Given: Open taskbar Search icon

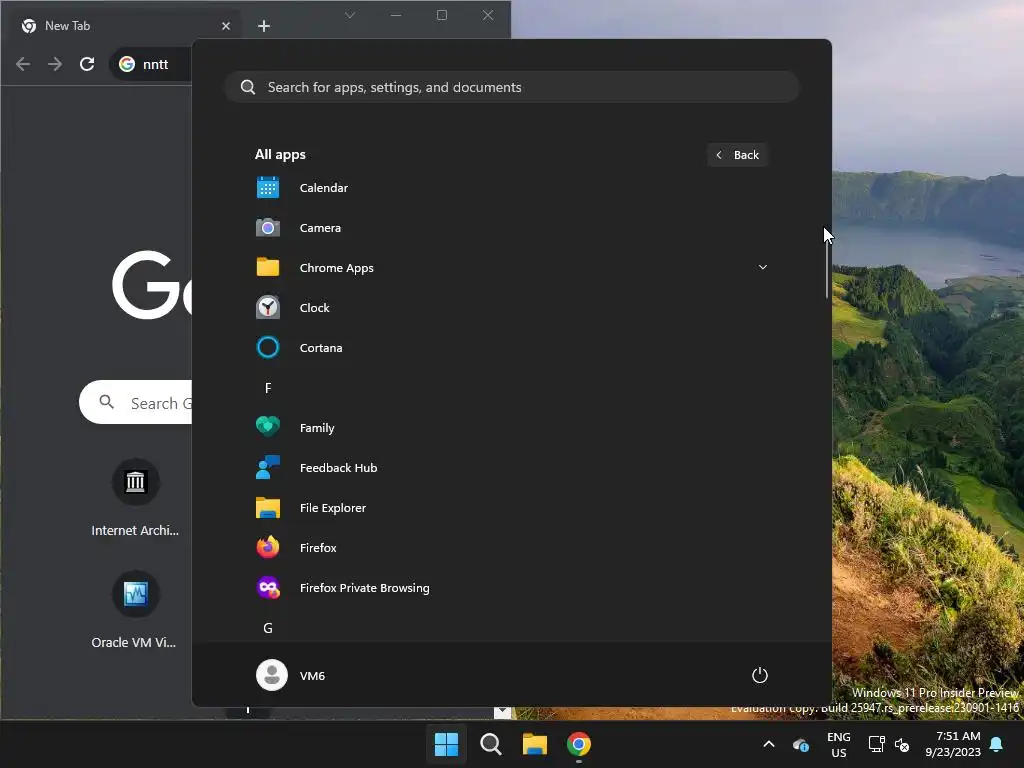Looking at the screenshot, I should click(490, 744).
